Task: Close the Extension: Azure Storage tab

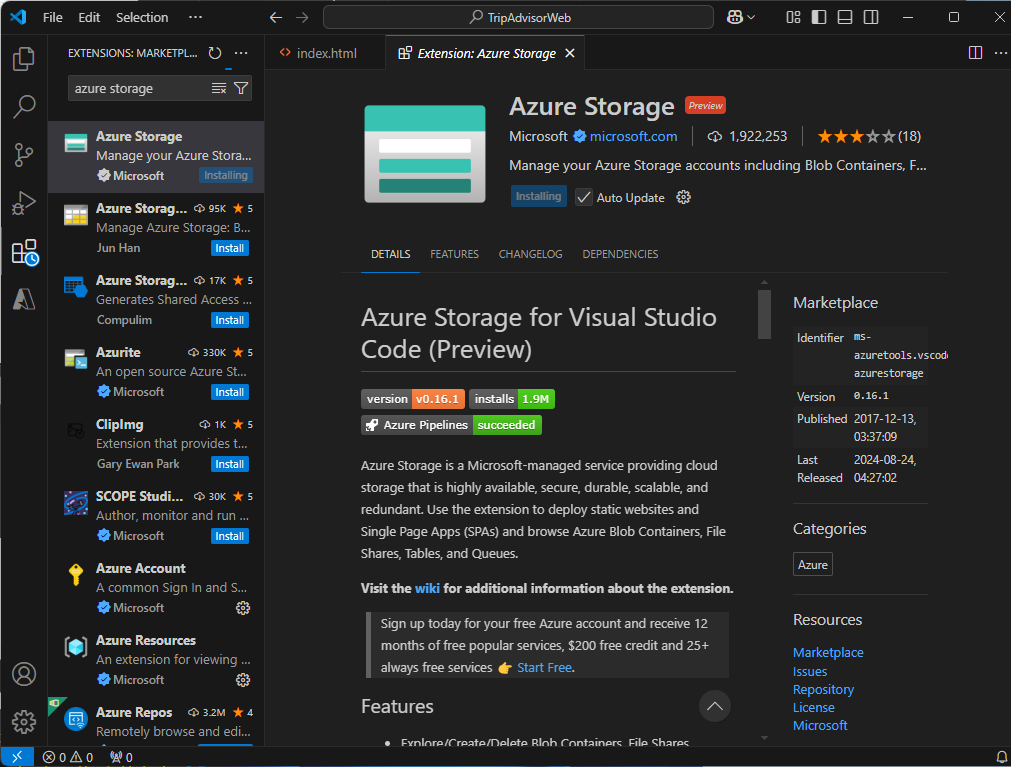Action: pyautogui.click(x=570, y=53)
